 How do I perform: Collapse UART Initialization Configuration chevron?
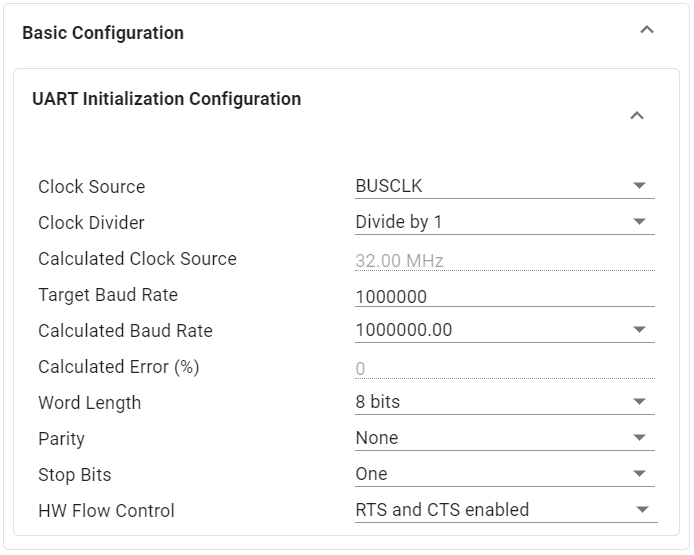637,116
